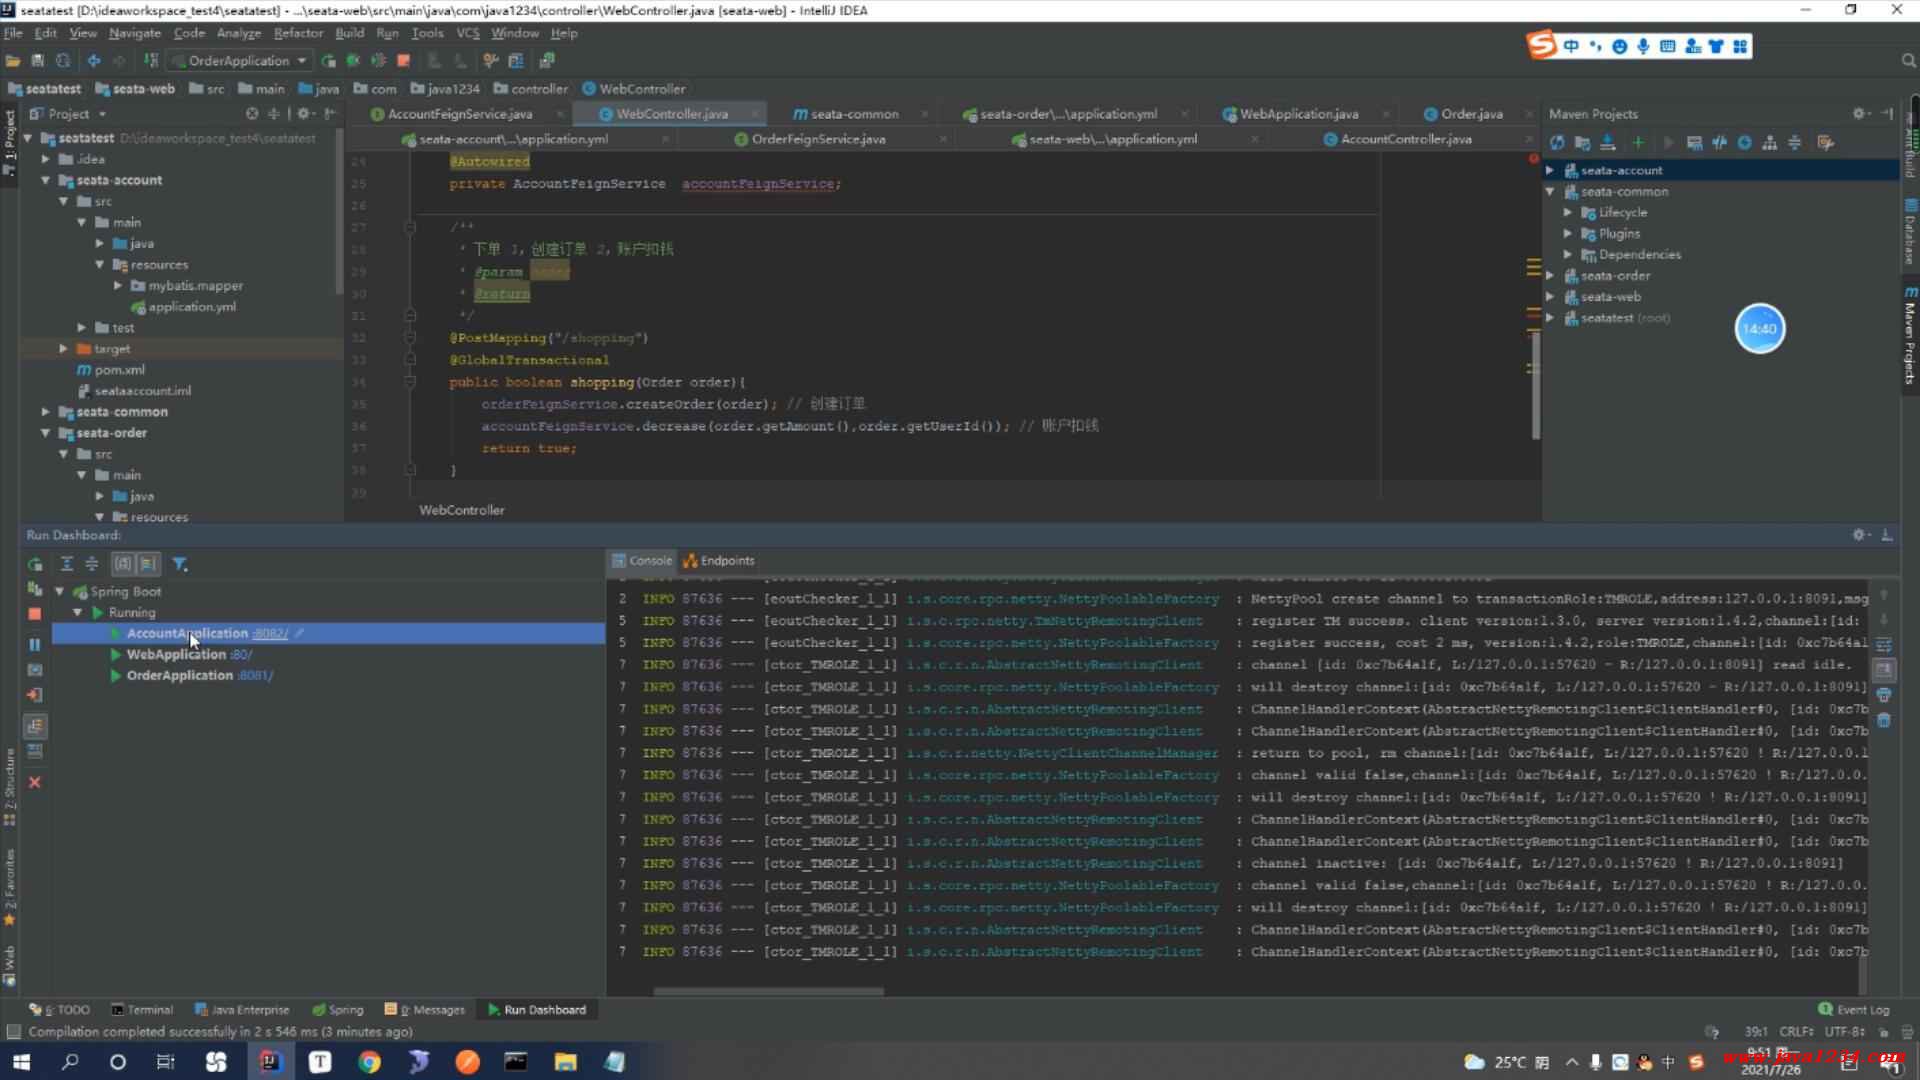The height and width of the screenshot is (1080, 1920).
Task: Pause the running app in Run Dashboard
Action: click(x=35, y=645)
